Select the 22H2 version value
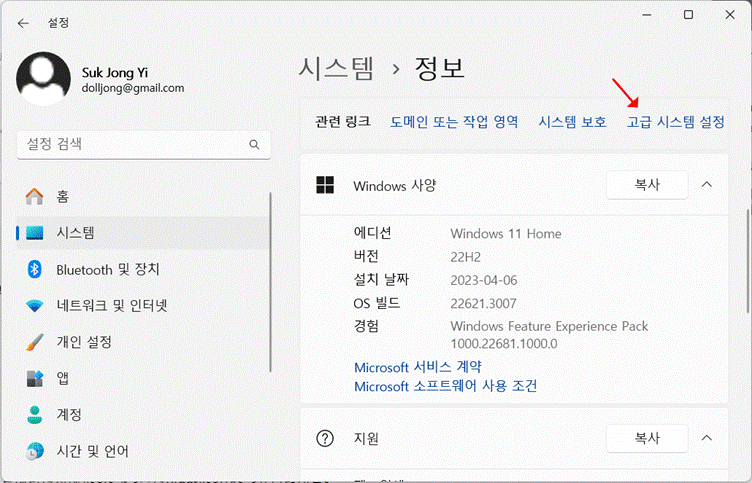The image size is (752, 483). point(465,257)
